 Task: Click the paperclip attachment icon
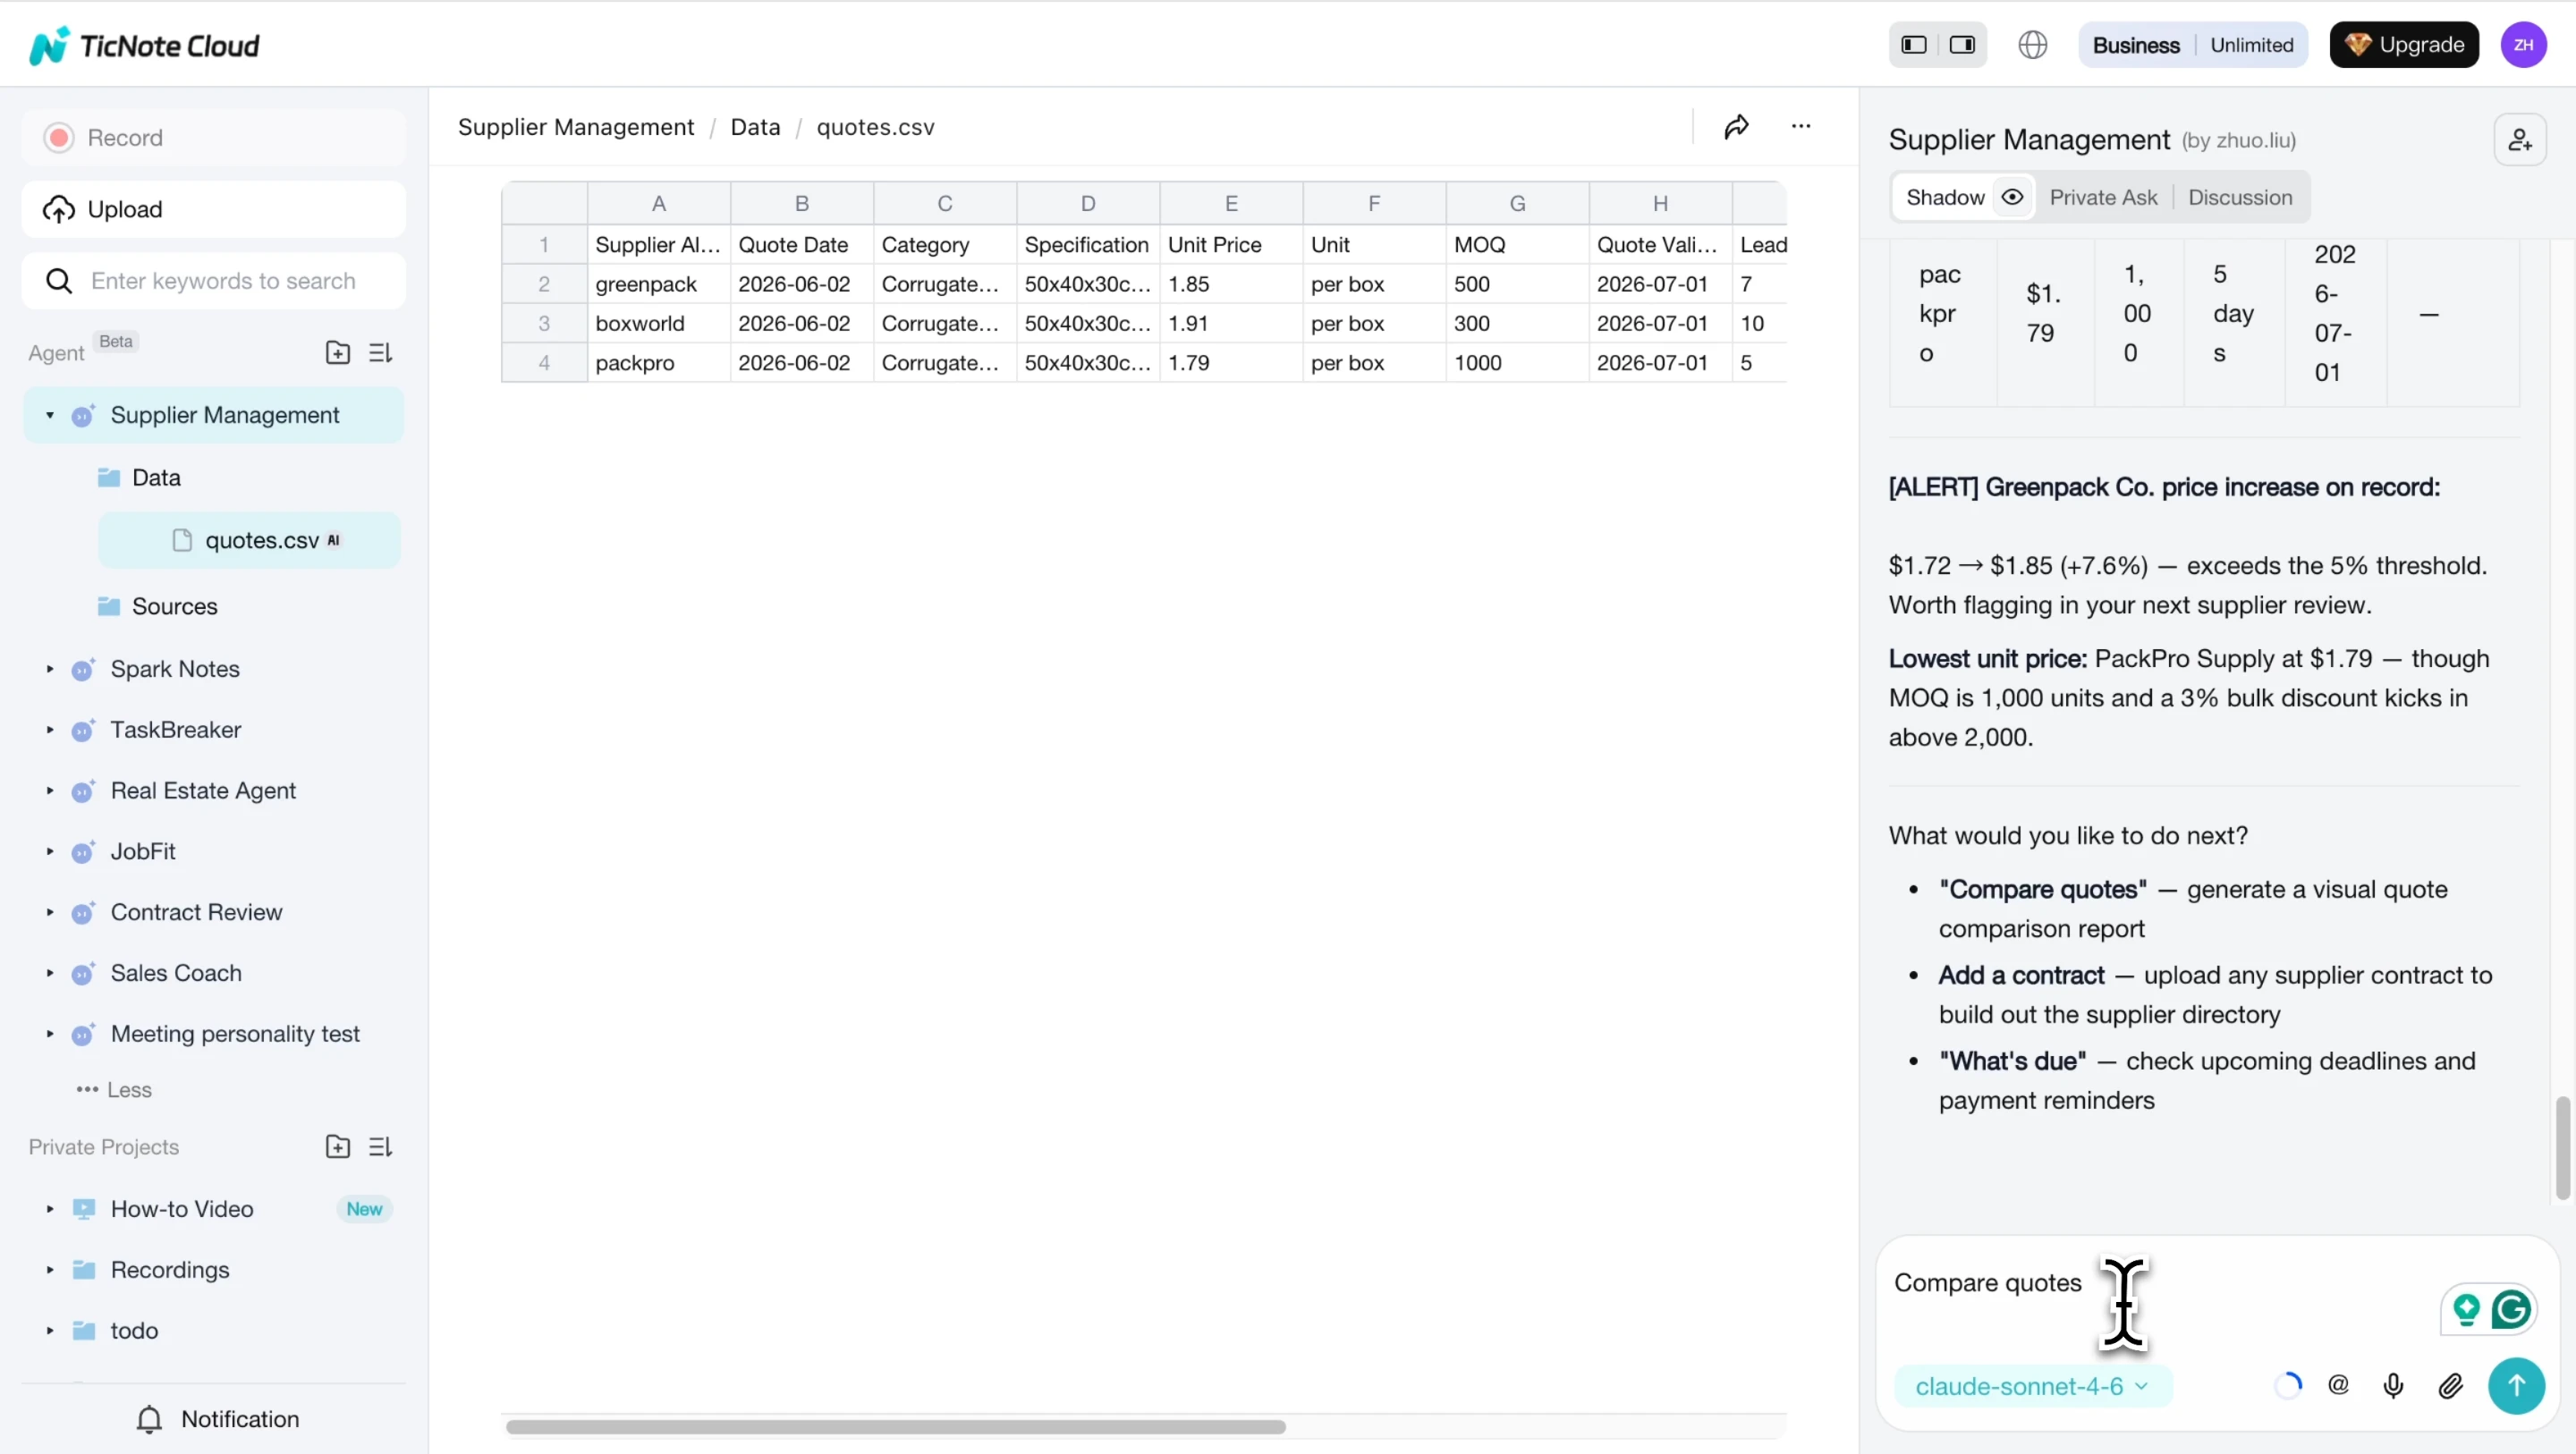click(2450, 1385)
